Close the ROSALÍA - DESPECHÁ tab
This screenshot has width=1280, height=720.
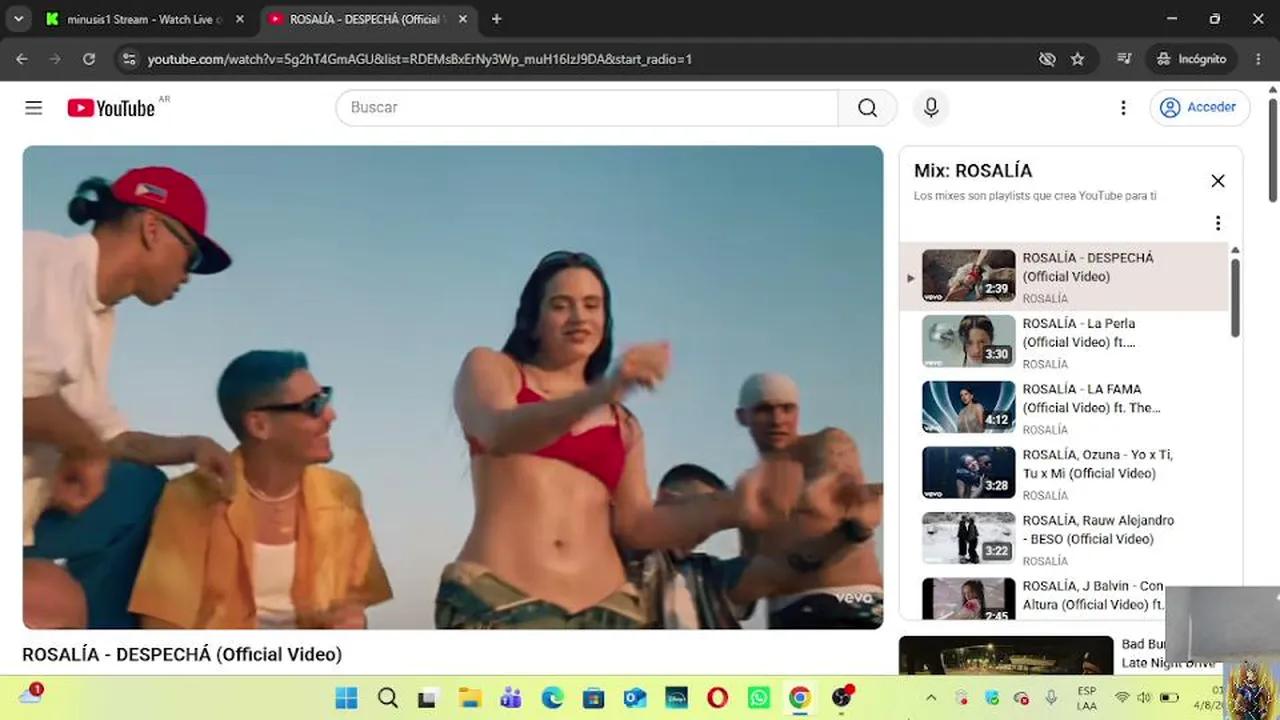(x=462, y=19)
